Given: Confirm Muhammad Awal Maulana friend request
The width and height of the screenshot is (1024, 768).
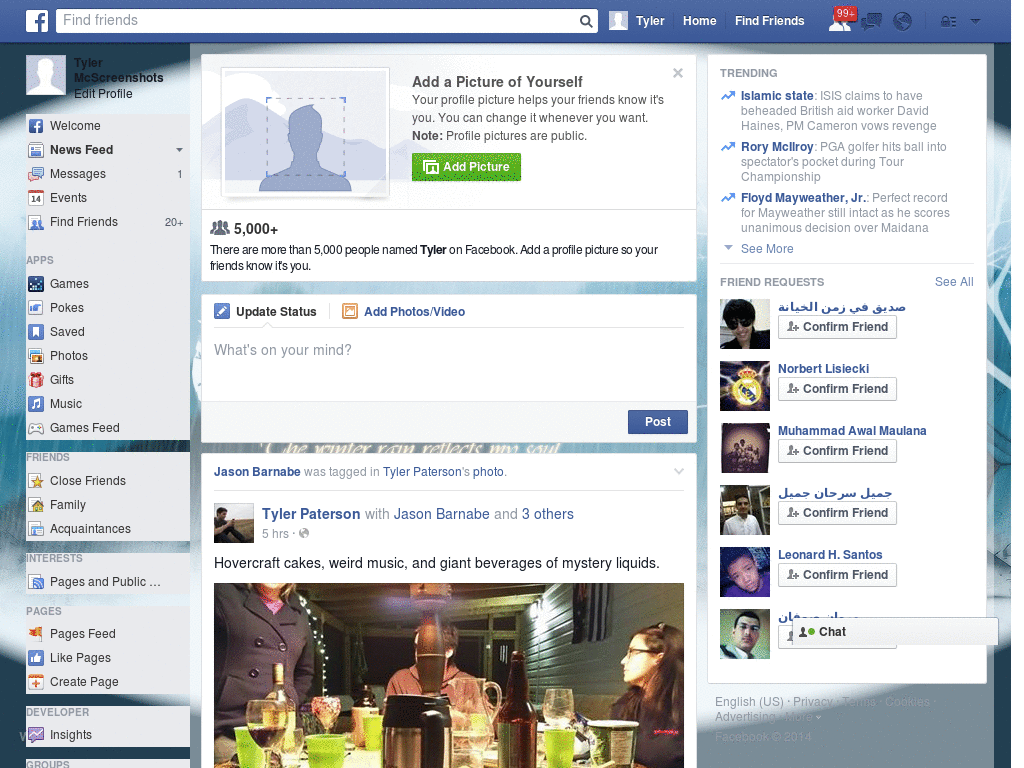Looking at the screenshot, I should pyautogui.click(x=837, y=451).
